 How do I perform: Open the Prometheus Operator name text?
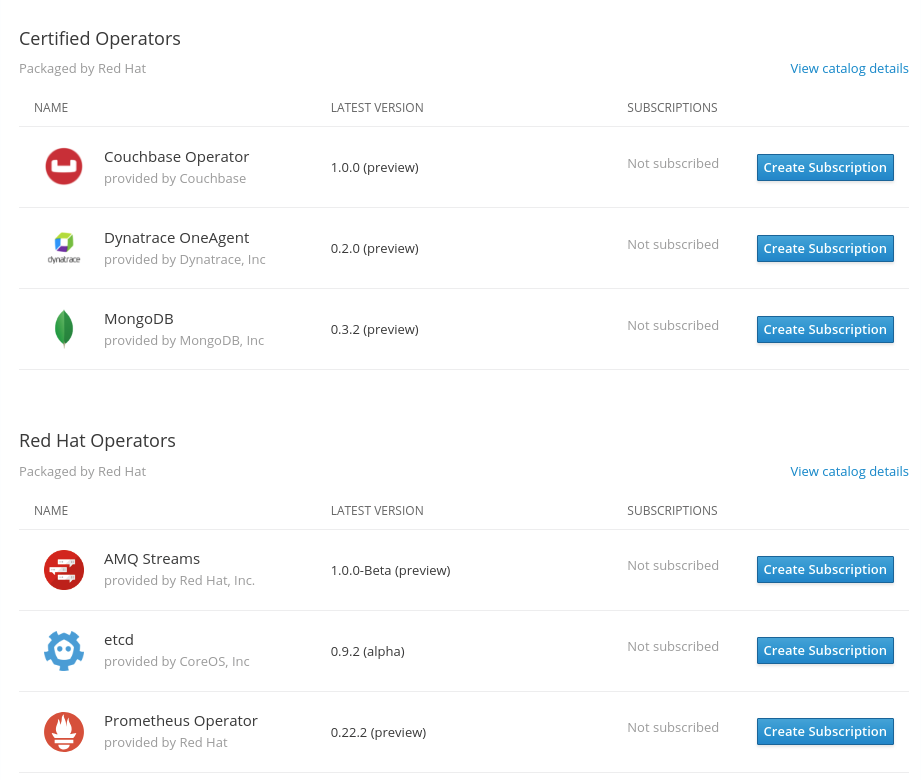point(181,721)
